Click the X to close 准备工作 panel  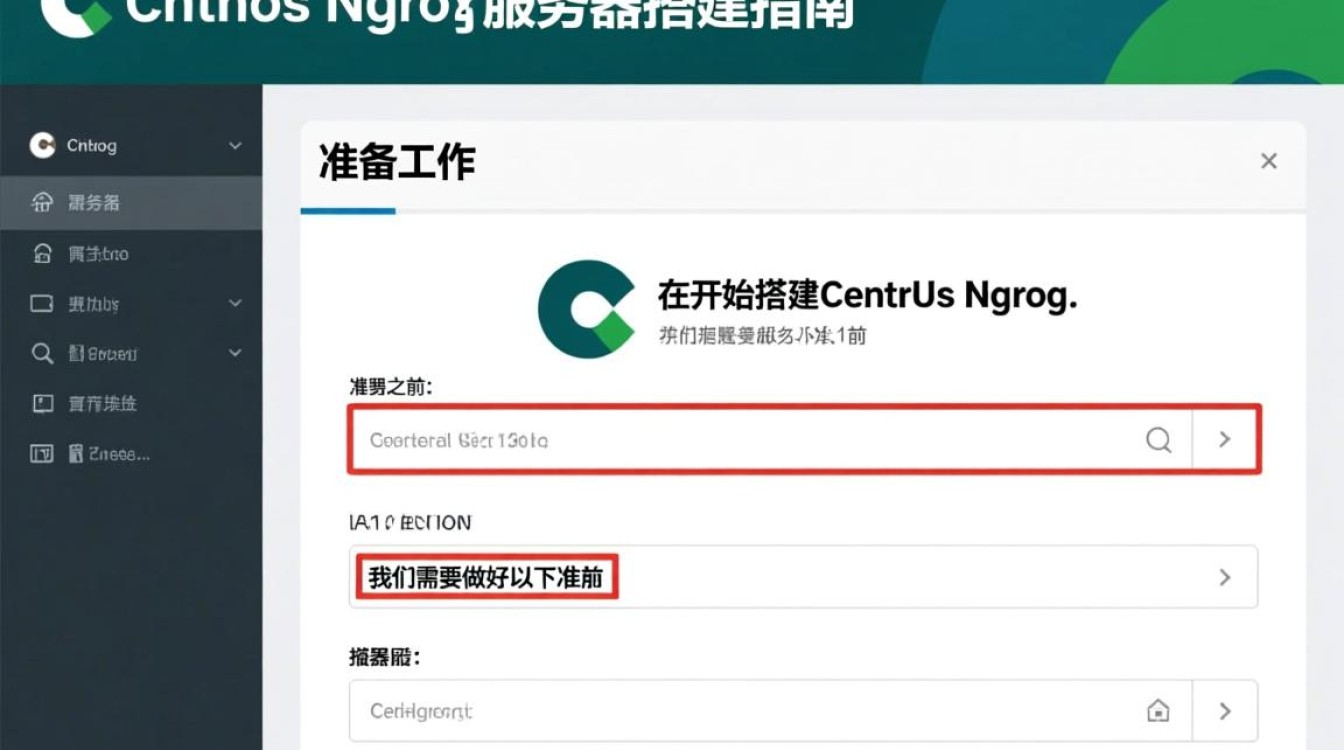(x=1268, y=160)
